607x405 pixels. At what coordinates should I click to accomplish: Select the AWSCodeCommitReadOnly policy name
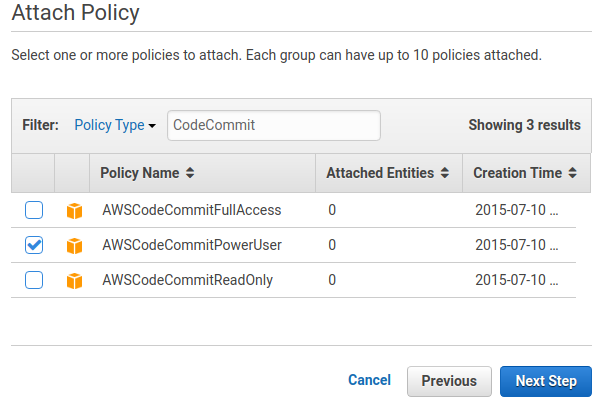tap(187, 280)
